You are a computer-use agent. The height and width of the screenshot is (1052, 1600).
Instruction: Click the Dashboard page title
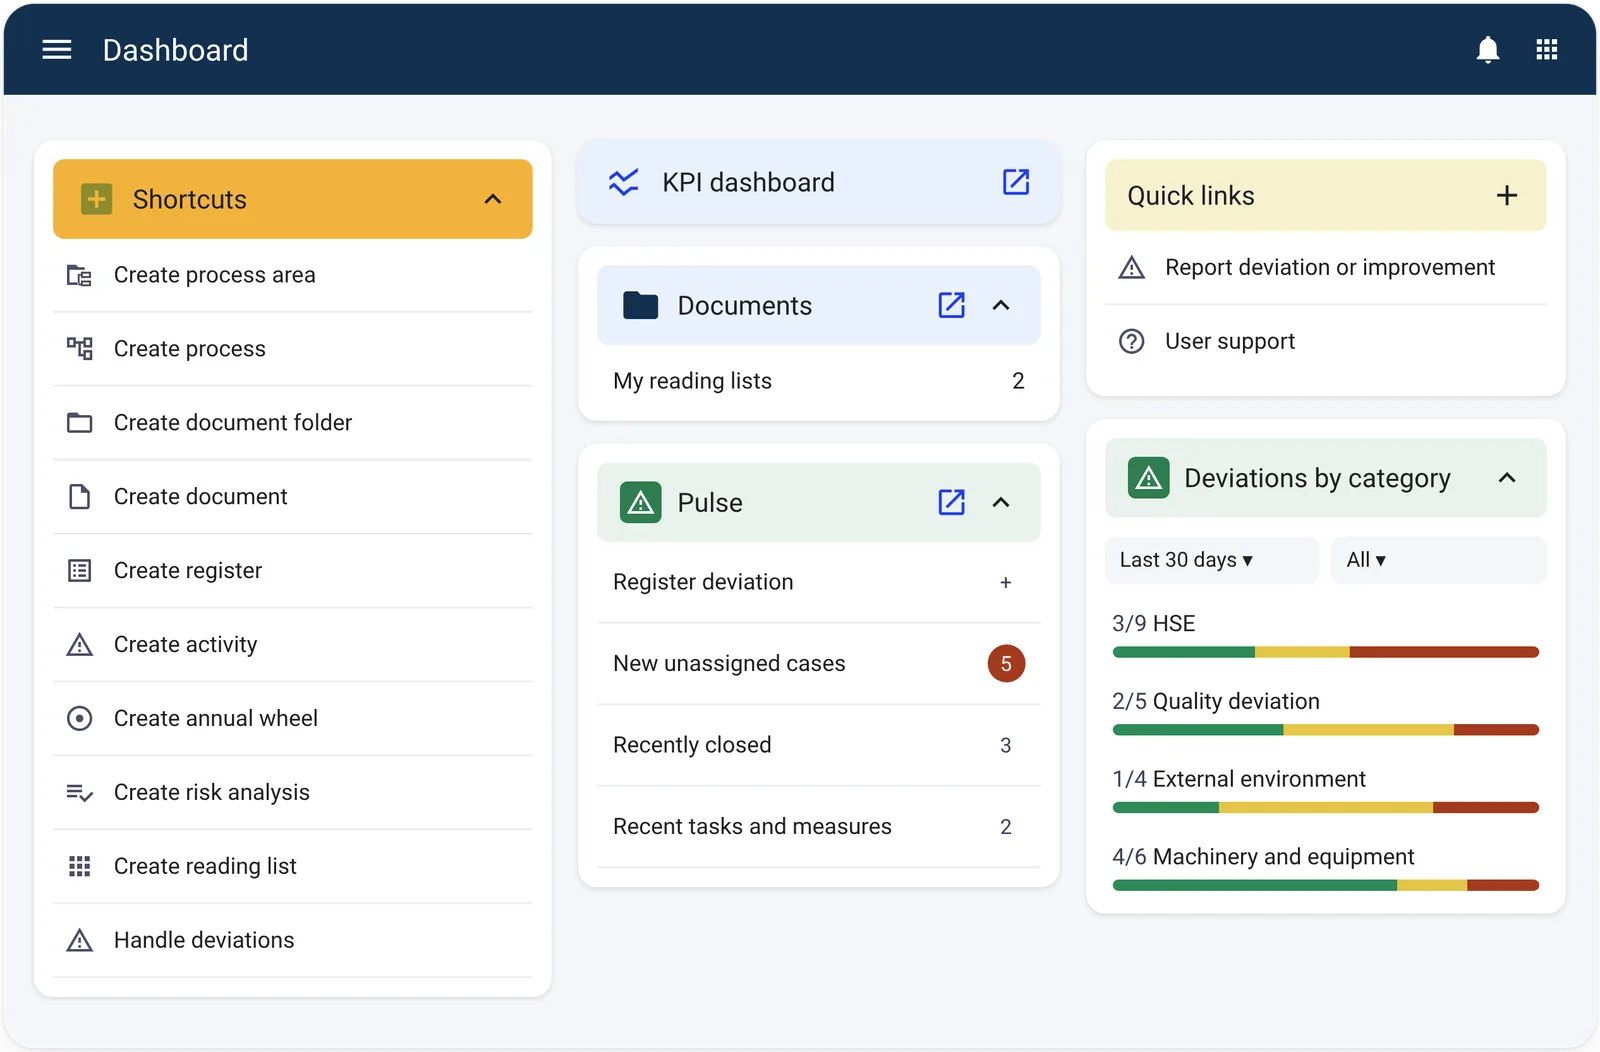tap(176, 50)
